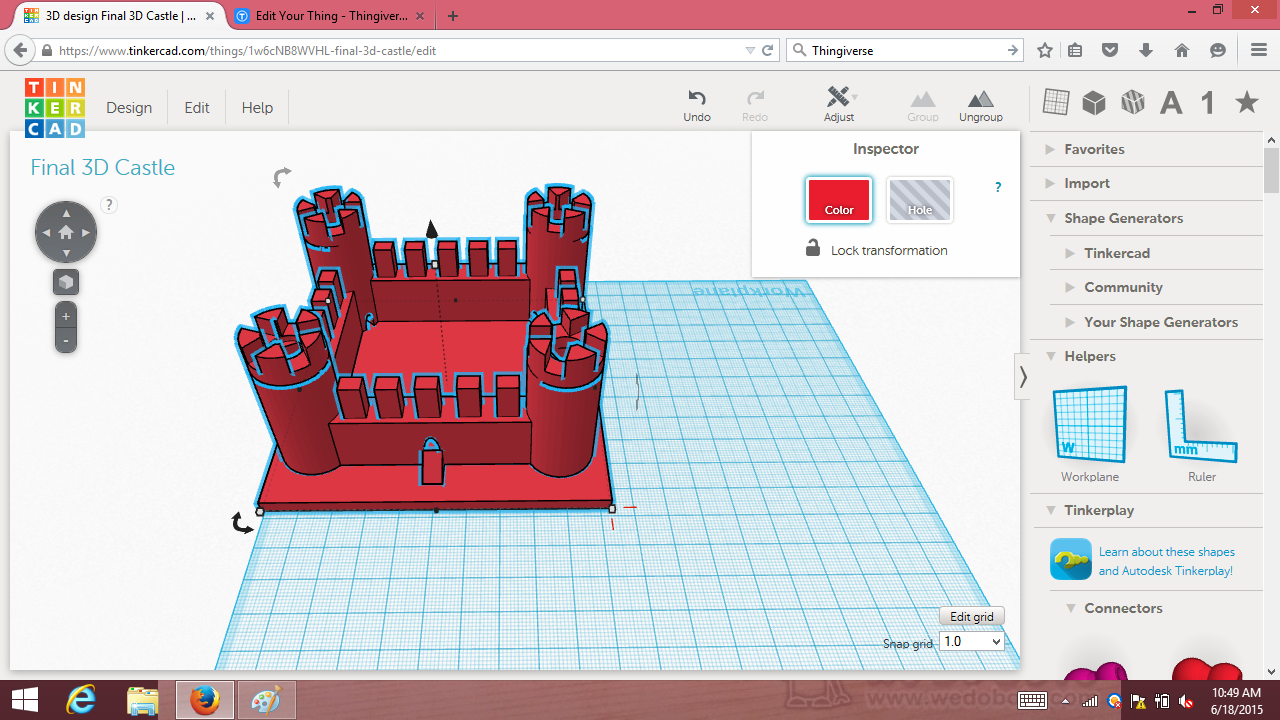Open the Adjust tools icon

click(x=839, y=97)
